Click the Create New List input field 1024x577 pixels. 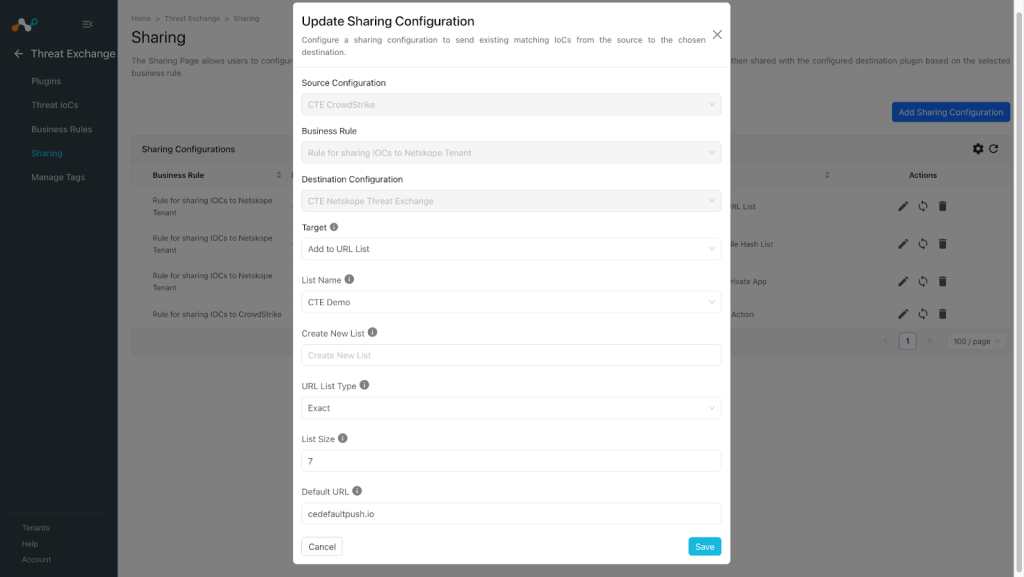(x=511, y=355)
